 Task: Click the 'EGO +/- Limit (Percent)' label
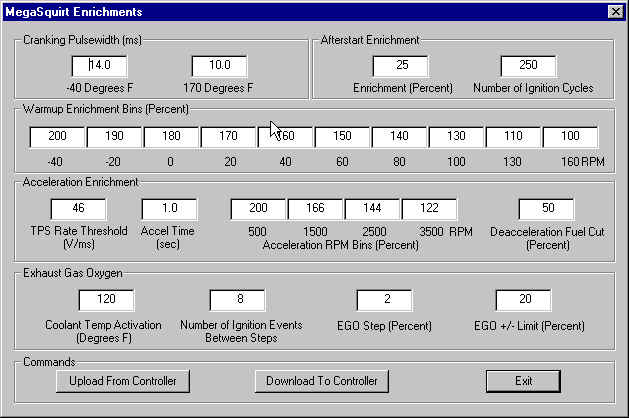tap(529, 326)
